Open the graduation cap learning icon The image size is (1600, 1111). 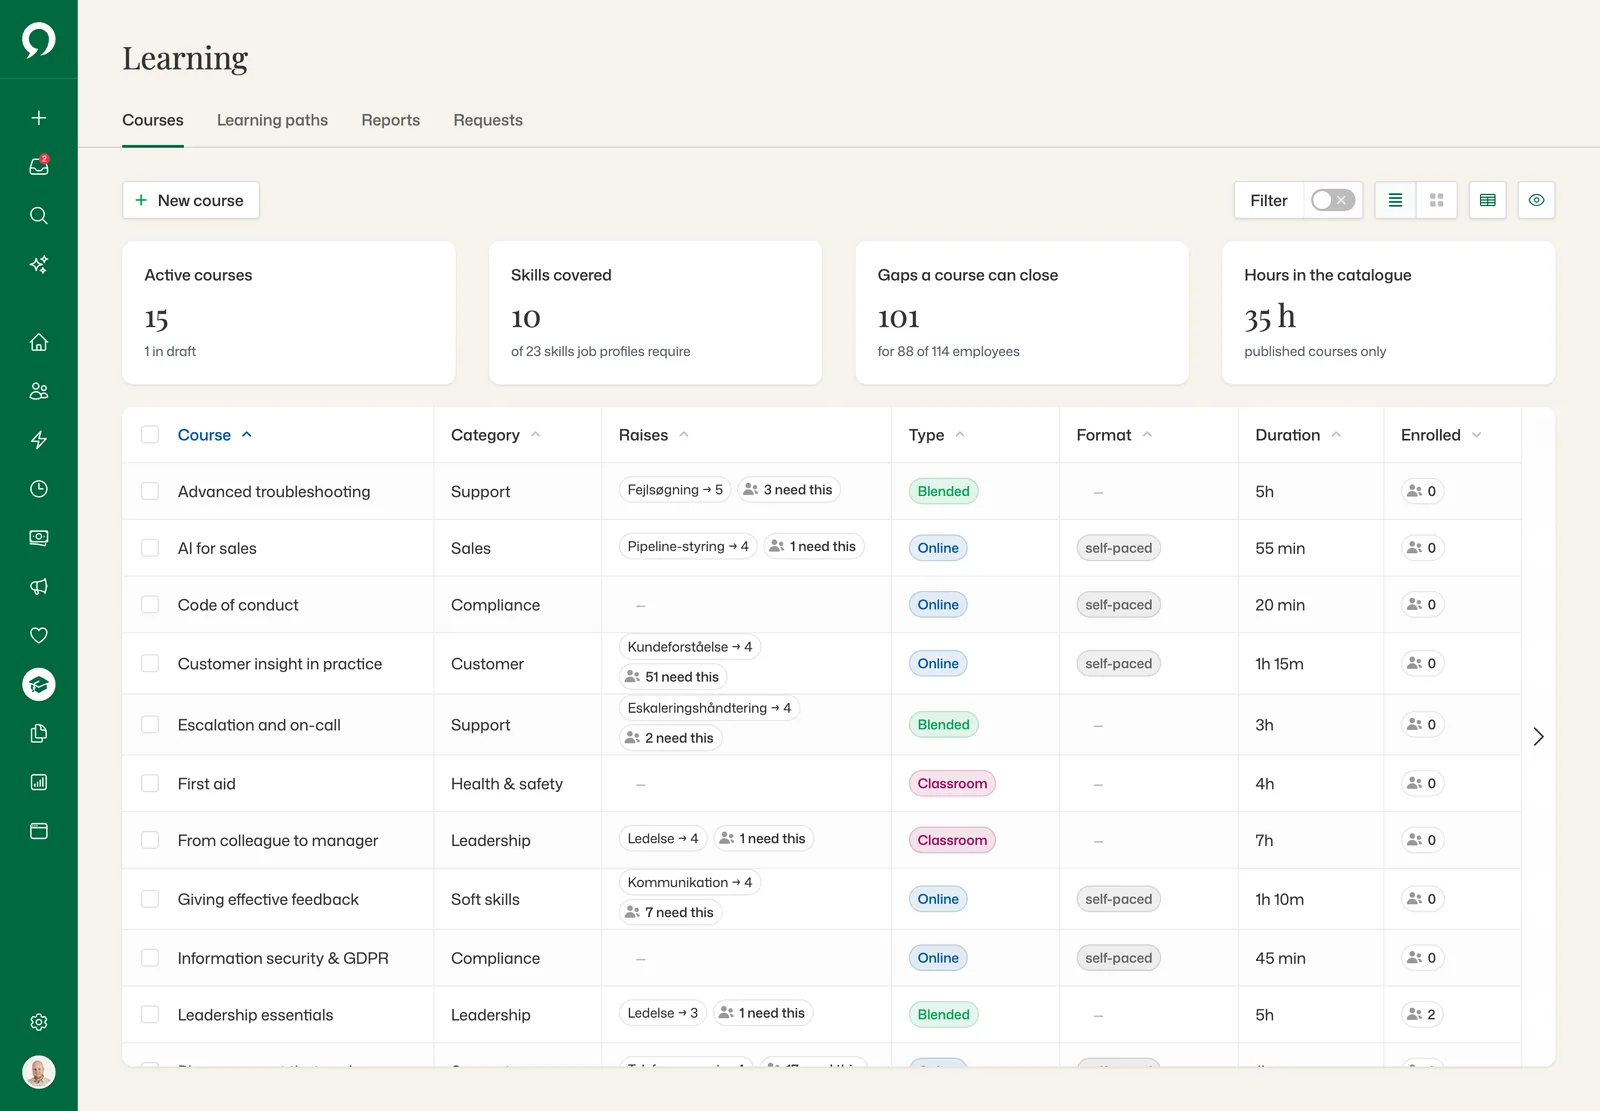pyautogui.click(x=39, y=684)
